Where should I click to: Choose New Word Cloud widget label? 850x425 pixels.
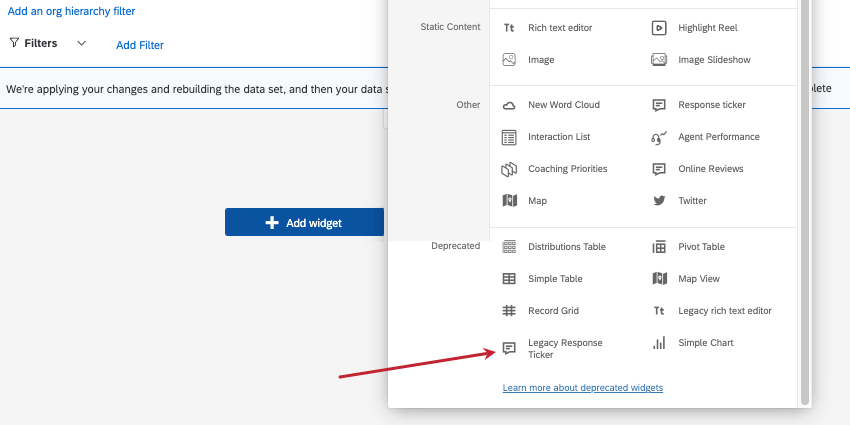tap(564, 105)
